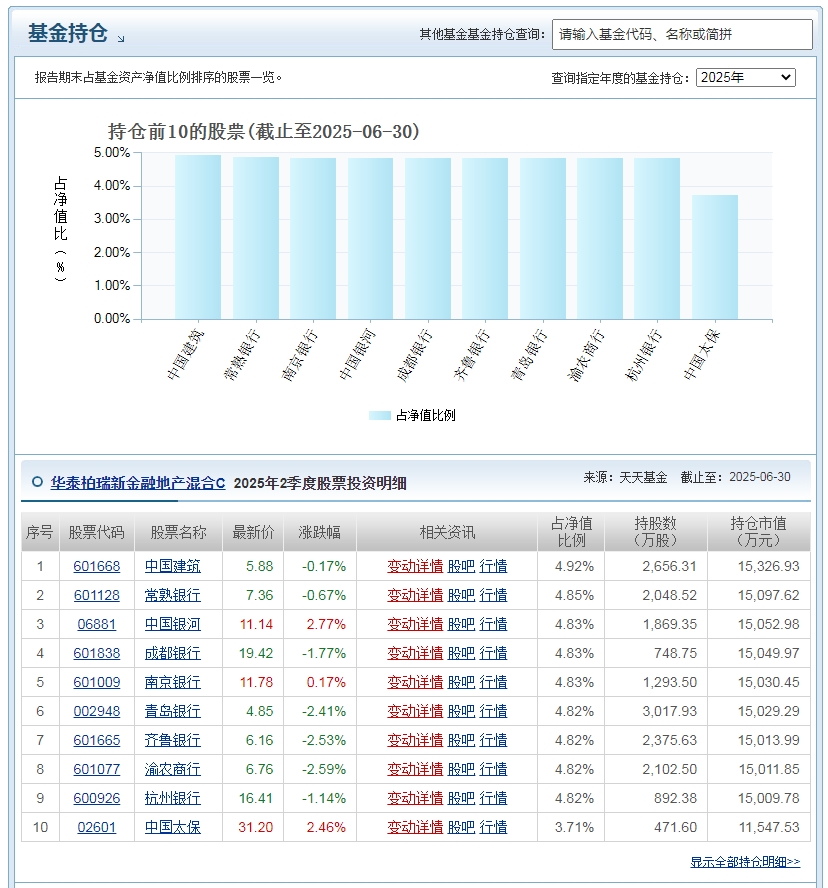
Task: Open stock code 02601 link
Action: tap(97, 827)
